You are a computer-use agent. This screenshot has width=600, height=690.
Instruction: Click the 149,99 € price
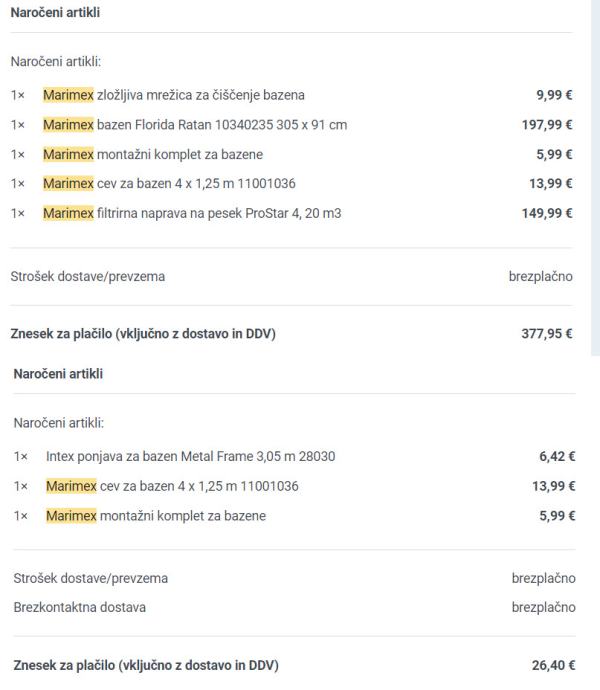(547, 213)
